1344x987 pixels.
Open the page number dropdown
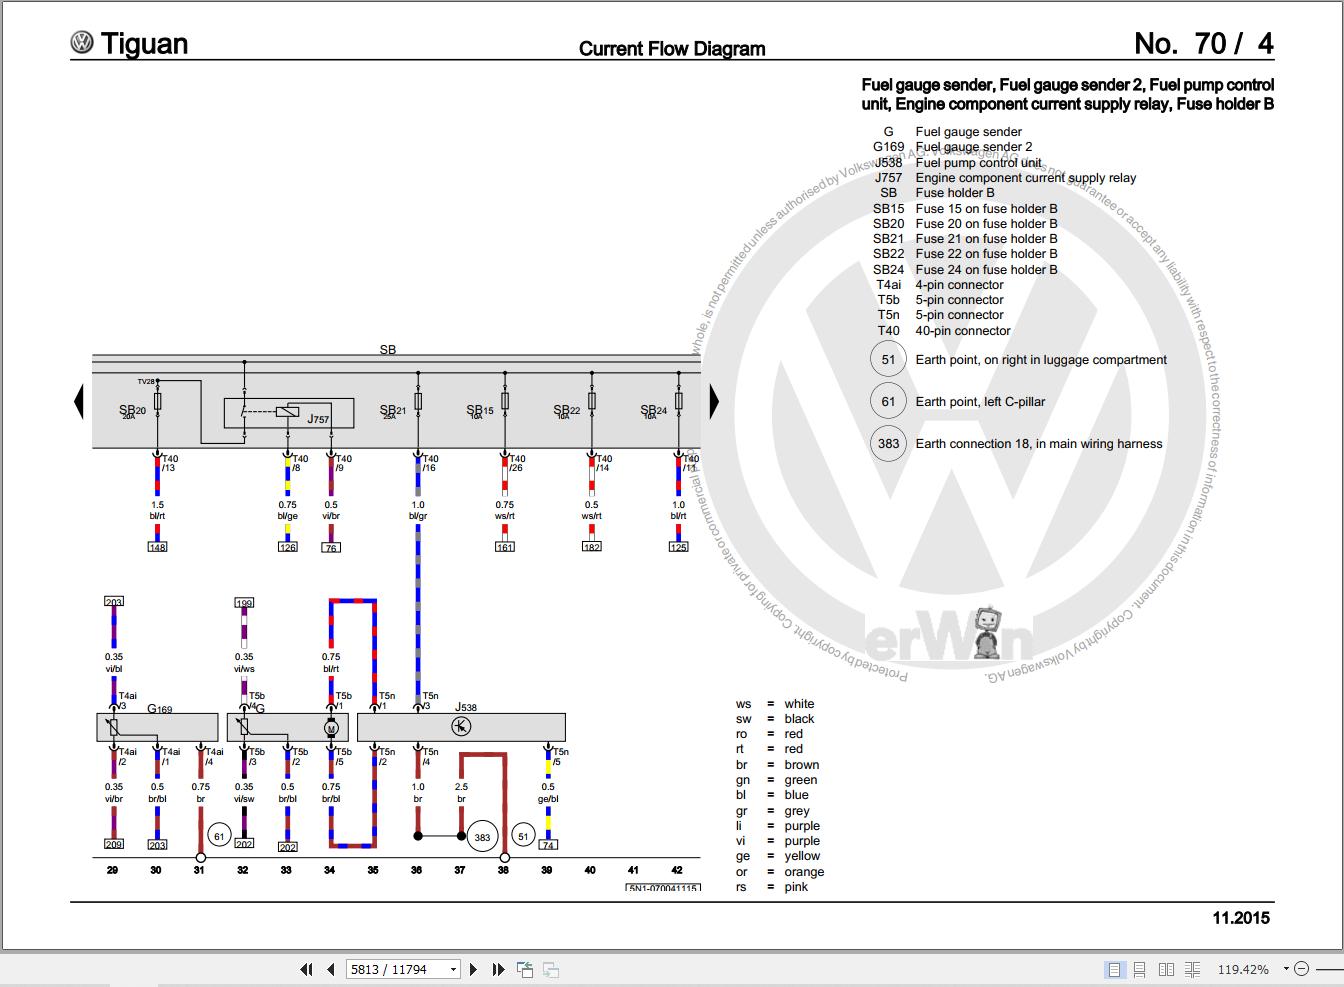coord(453,969)
